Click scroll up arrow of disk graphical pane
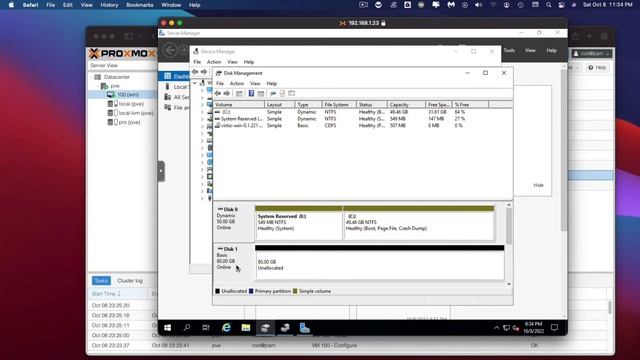The height and width of the screenshot is (360, 640). tap(509, 205)
